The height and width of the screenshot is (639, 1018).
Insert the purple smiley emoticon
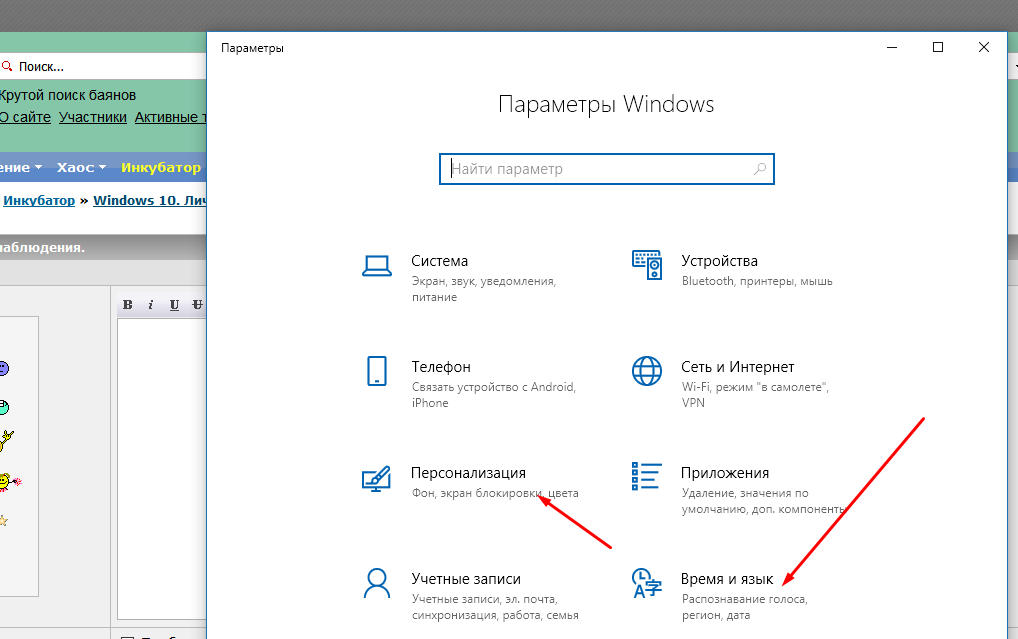point(3,368)
